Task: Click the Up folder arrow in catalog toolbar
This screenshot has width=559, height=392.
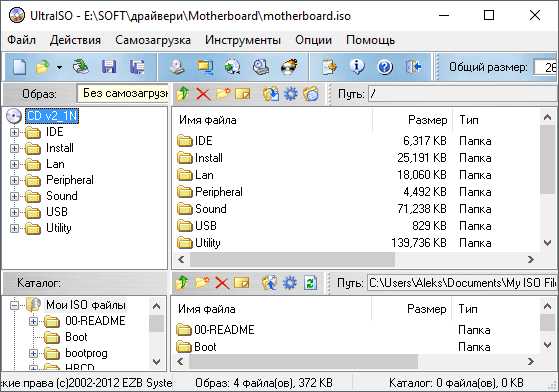Action: point(182,283)
